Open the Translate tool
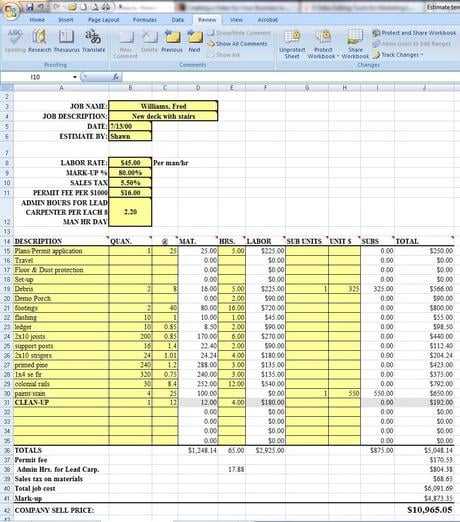Image resolution: width=460 pixels, height=522 pixels. [94, 41]
